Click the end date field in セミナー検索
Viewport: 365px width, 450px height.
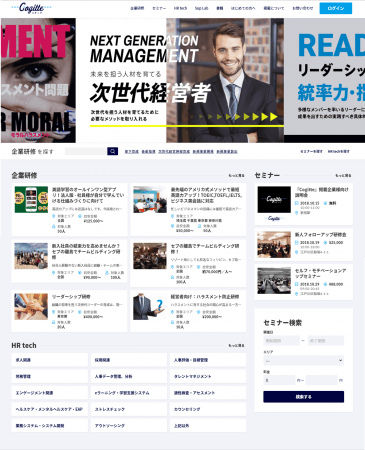[326, 341]
